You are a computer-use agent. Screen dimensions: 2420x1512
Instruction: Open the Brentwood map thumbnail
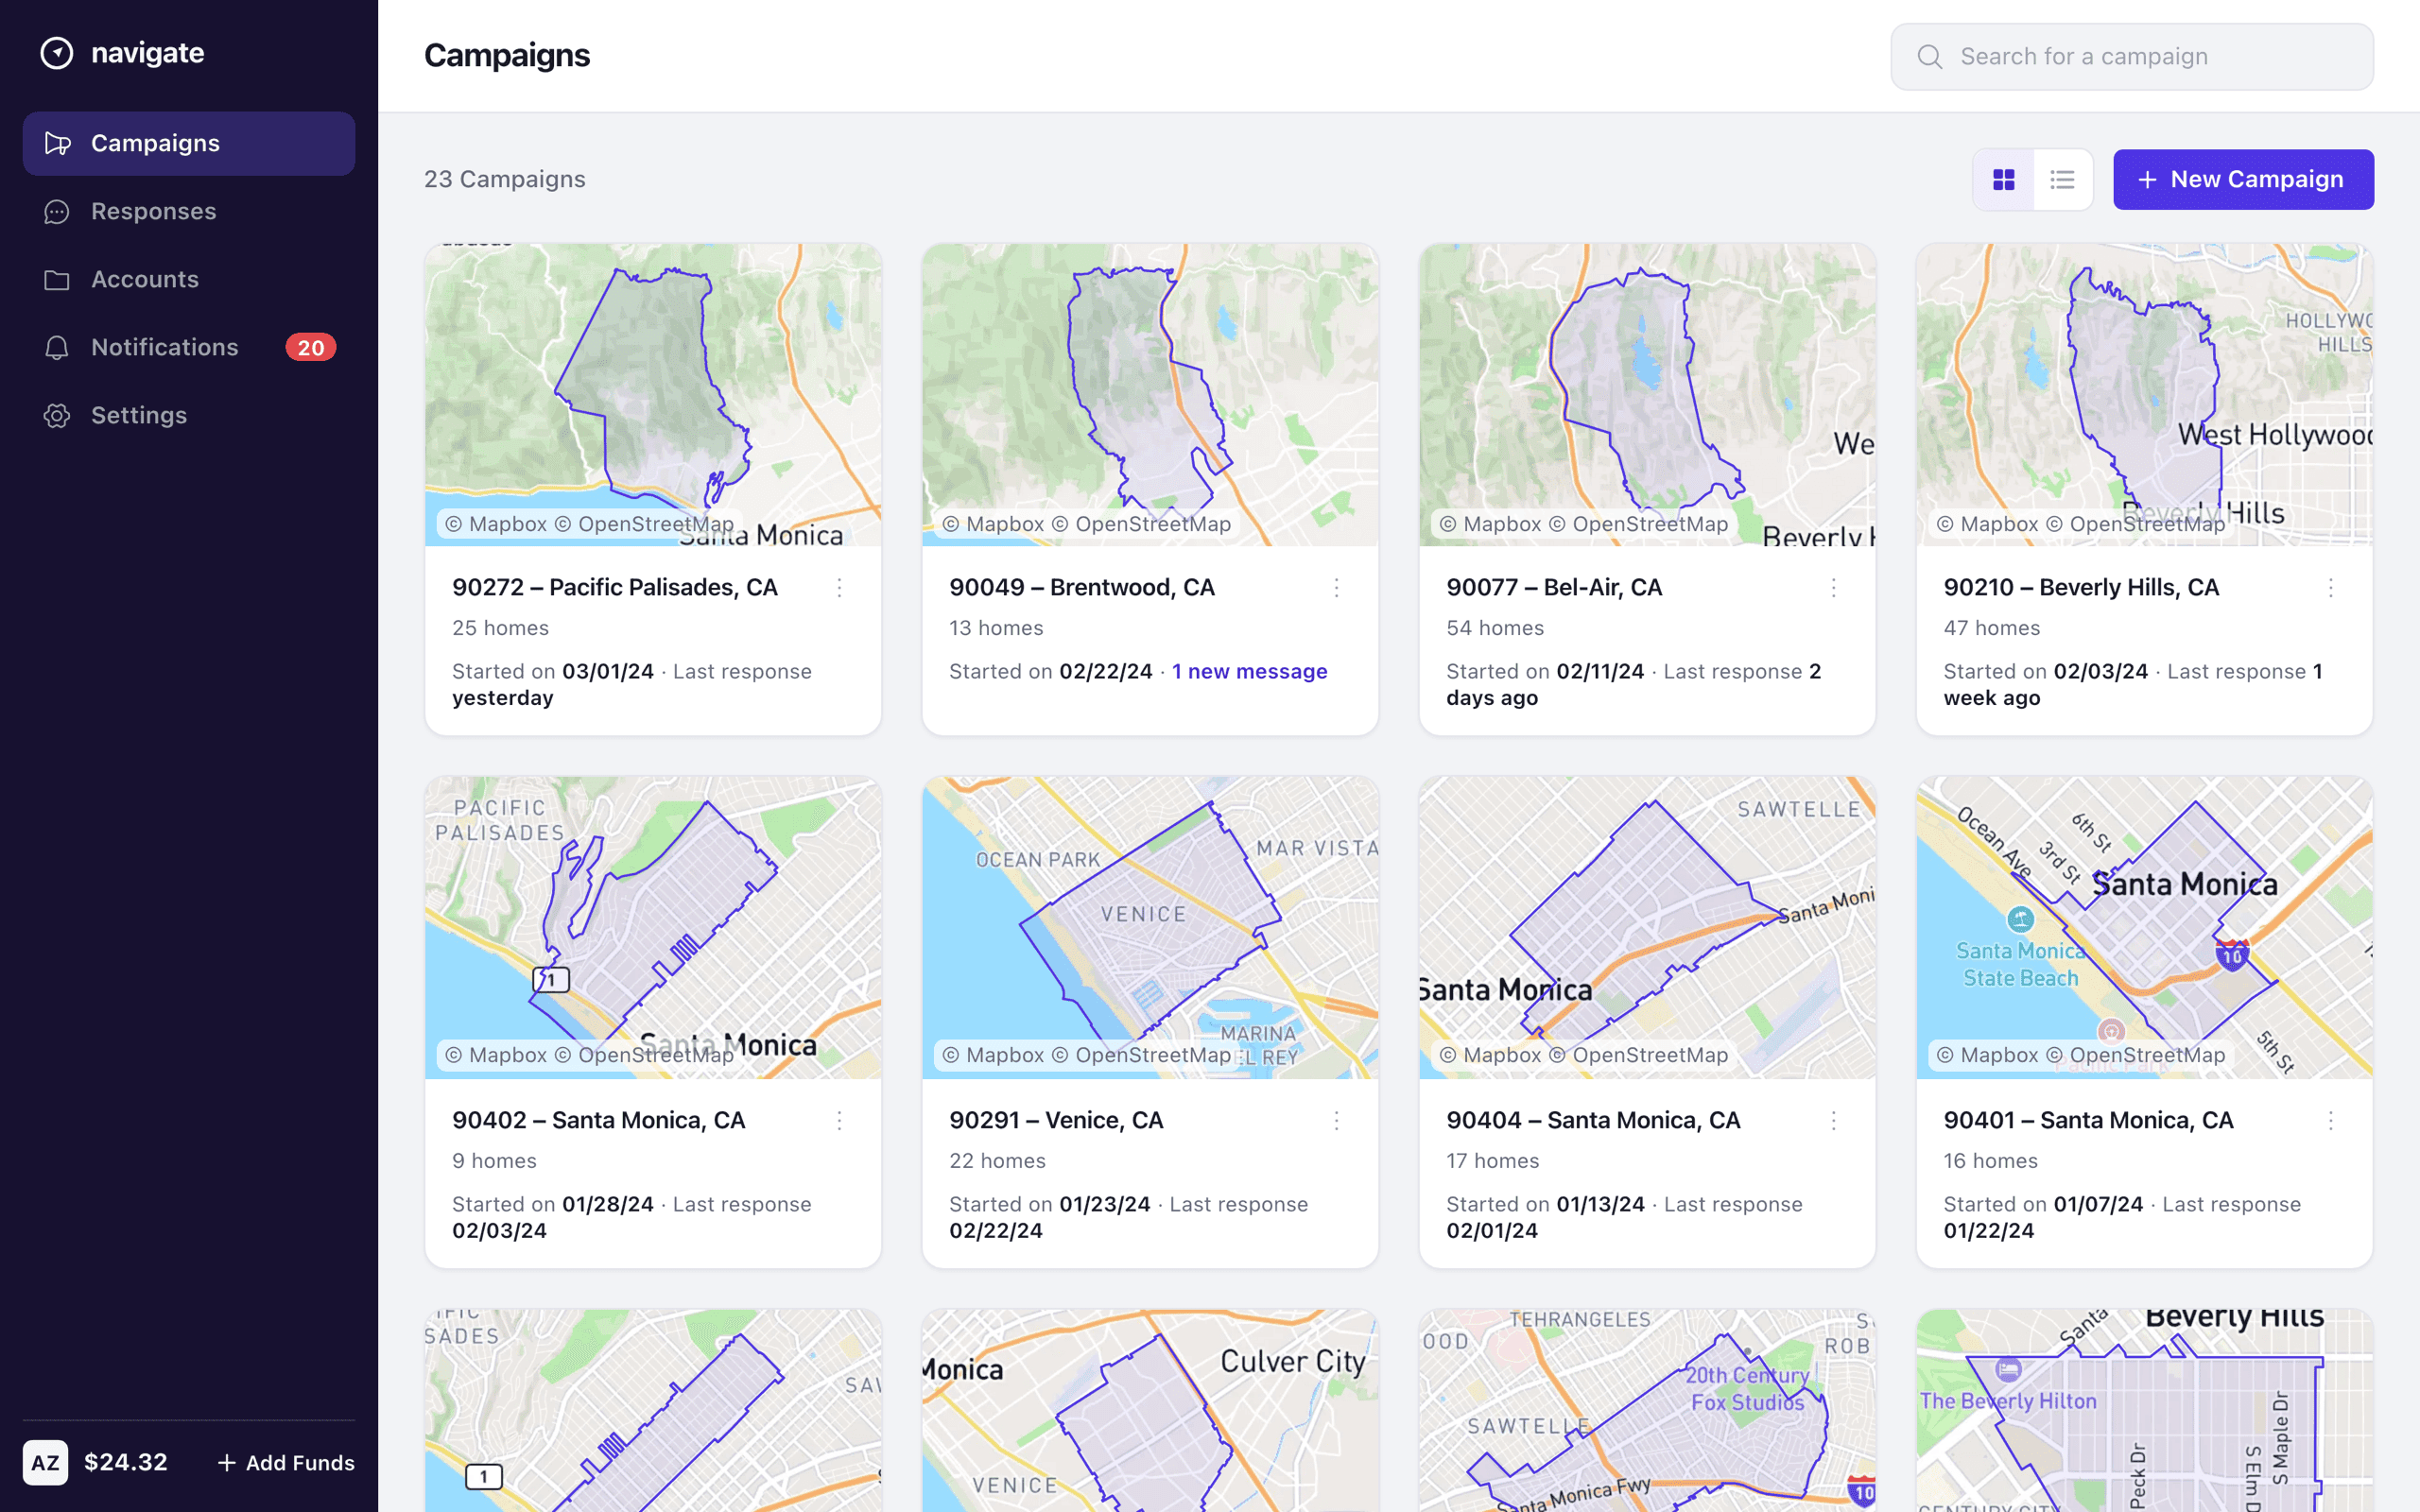click(x=1150, y=395)
